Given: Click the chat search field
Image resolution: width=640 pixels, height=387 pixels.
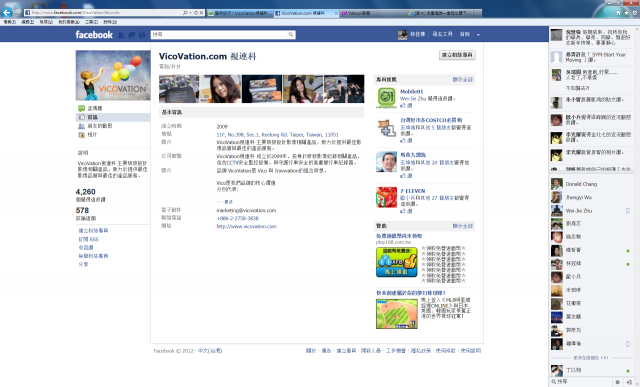Looking at the screenshot, I should [581, 382].
